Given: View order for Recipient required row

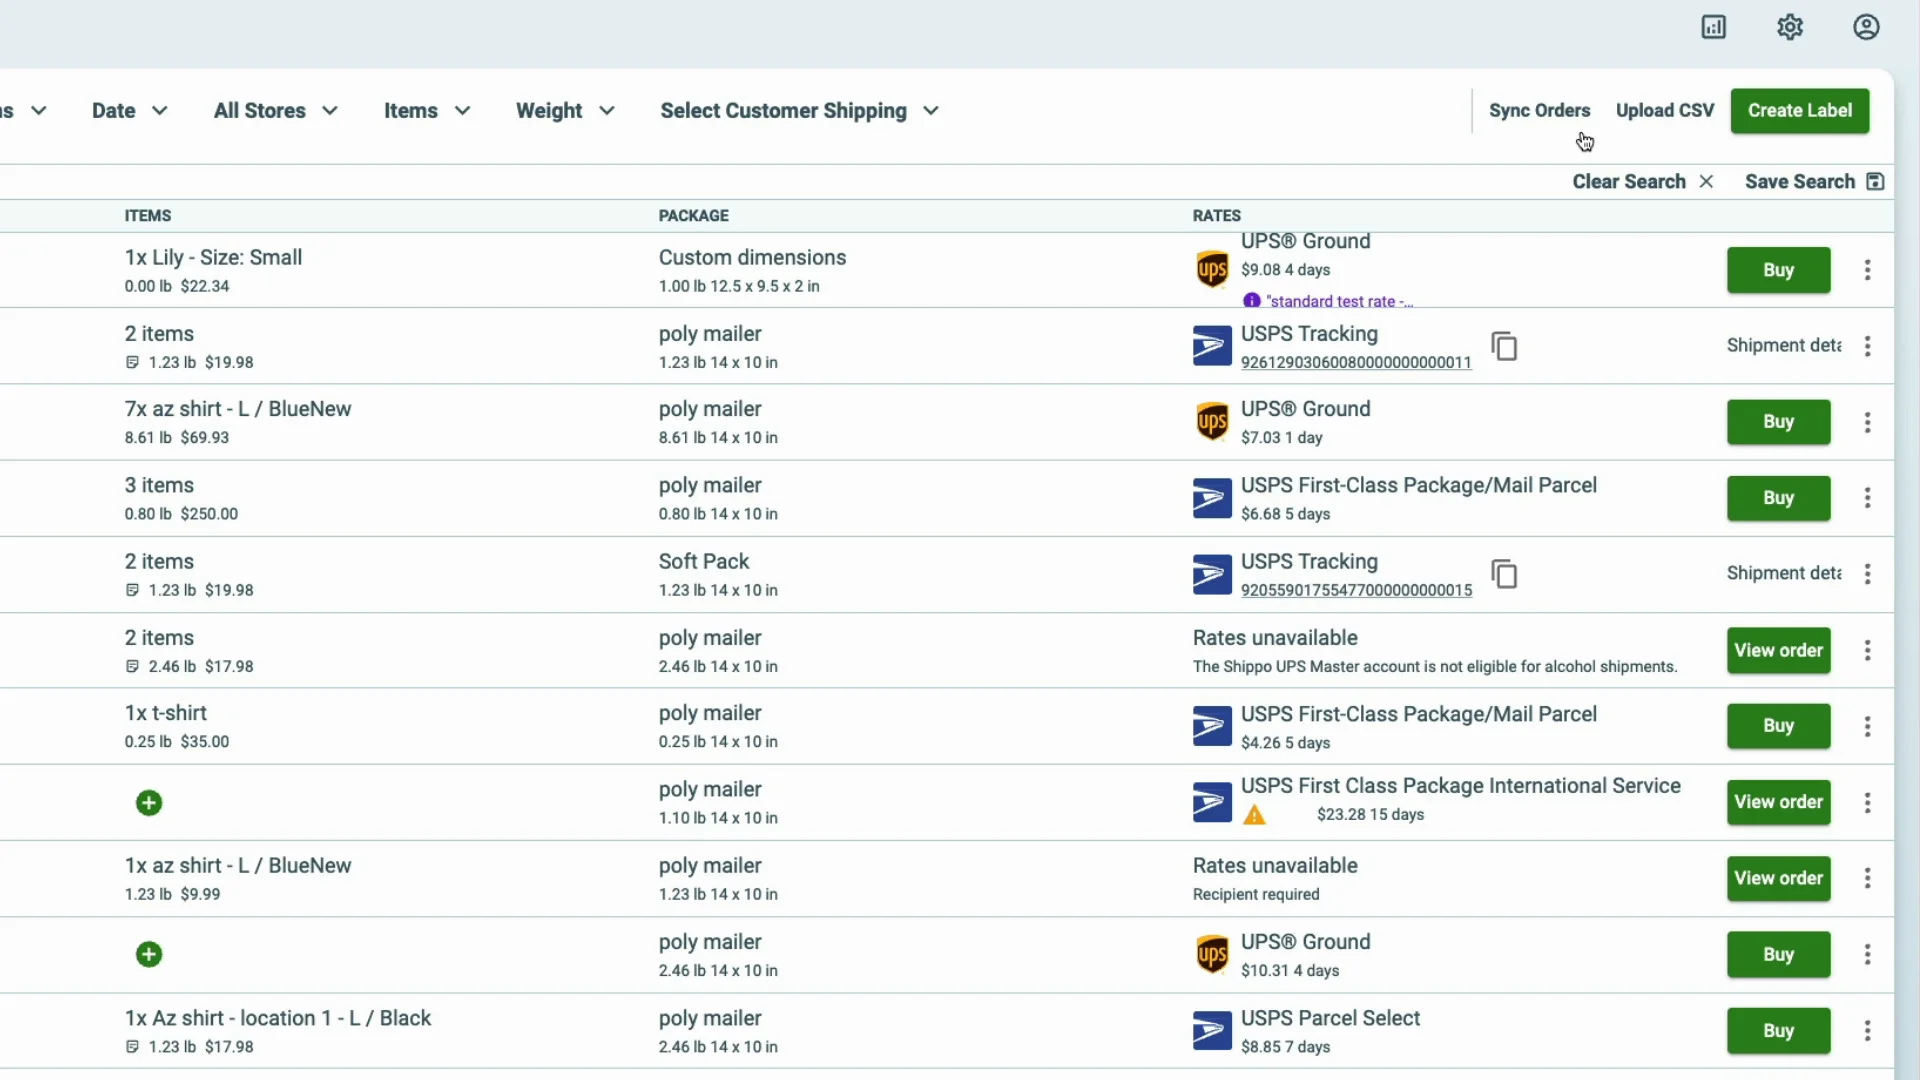Looking at the screenshot, I should pyautogui.click(x=1778, y=878).
